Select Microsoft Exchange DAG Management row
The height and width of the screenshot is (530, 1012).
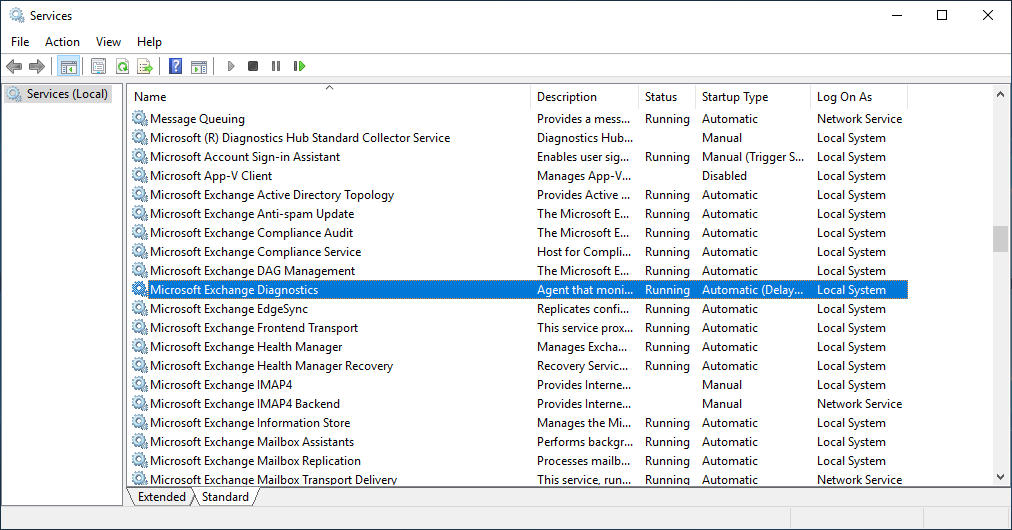tap(519, 270)
